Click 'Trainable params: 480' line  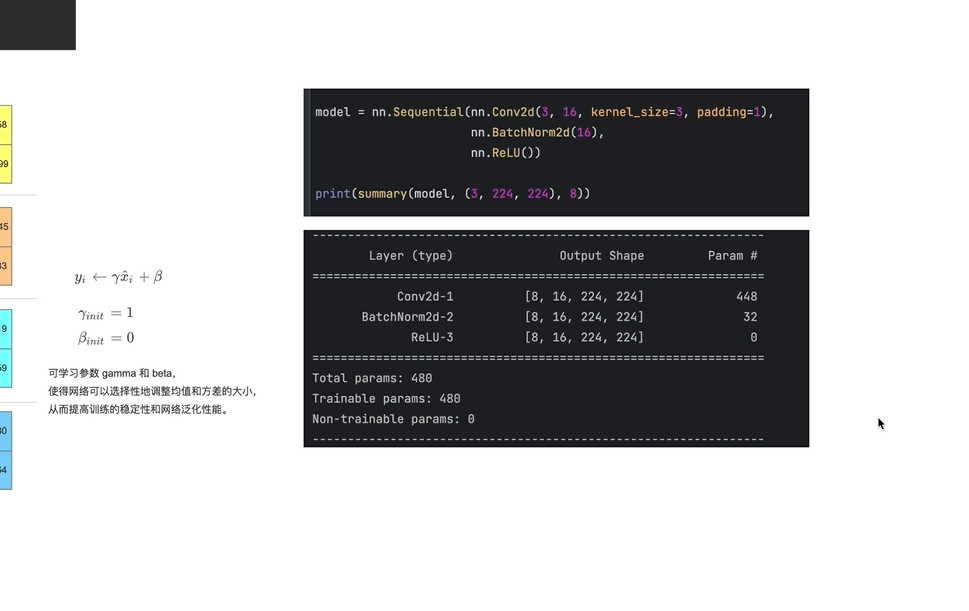click(x=386, y=398)
